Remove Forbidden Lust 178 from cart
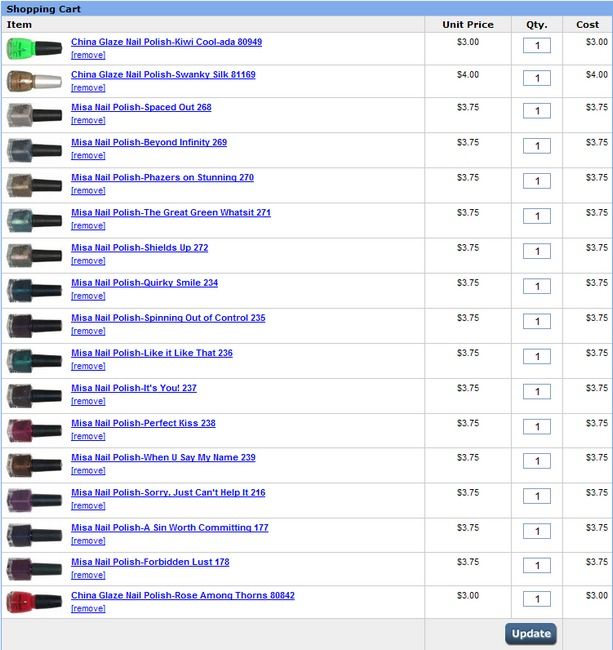 coord(88,575)
